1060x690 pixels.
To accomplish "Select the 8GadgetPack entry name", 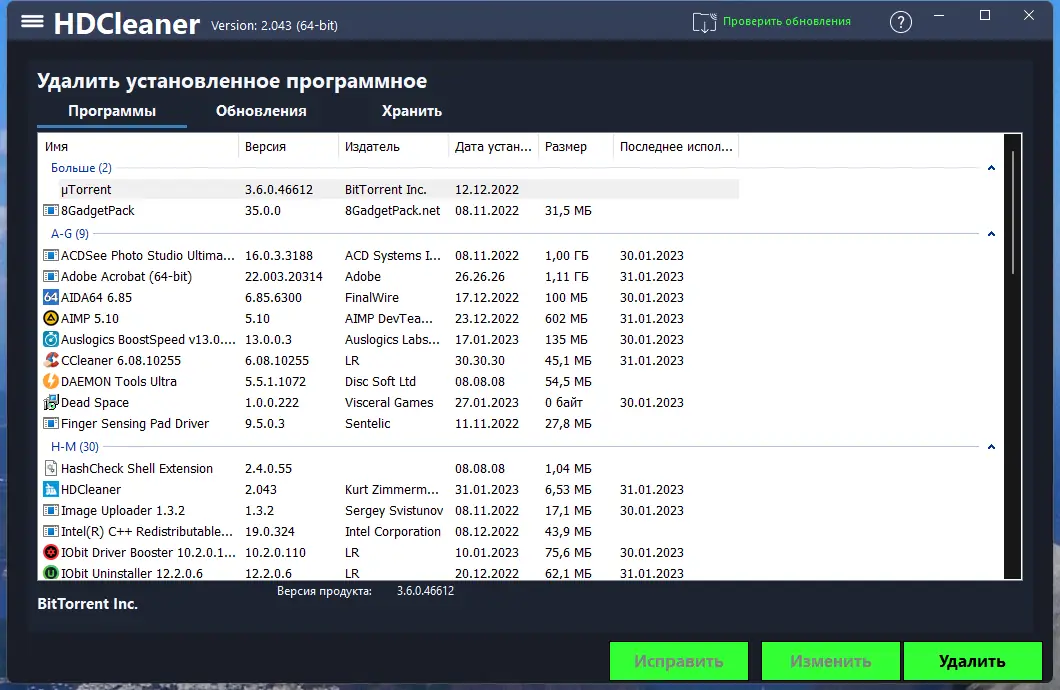I will tap(98, 210).
